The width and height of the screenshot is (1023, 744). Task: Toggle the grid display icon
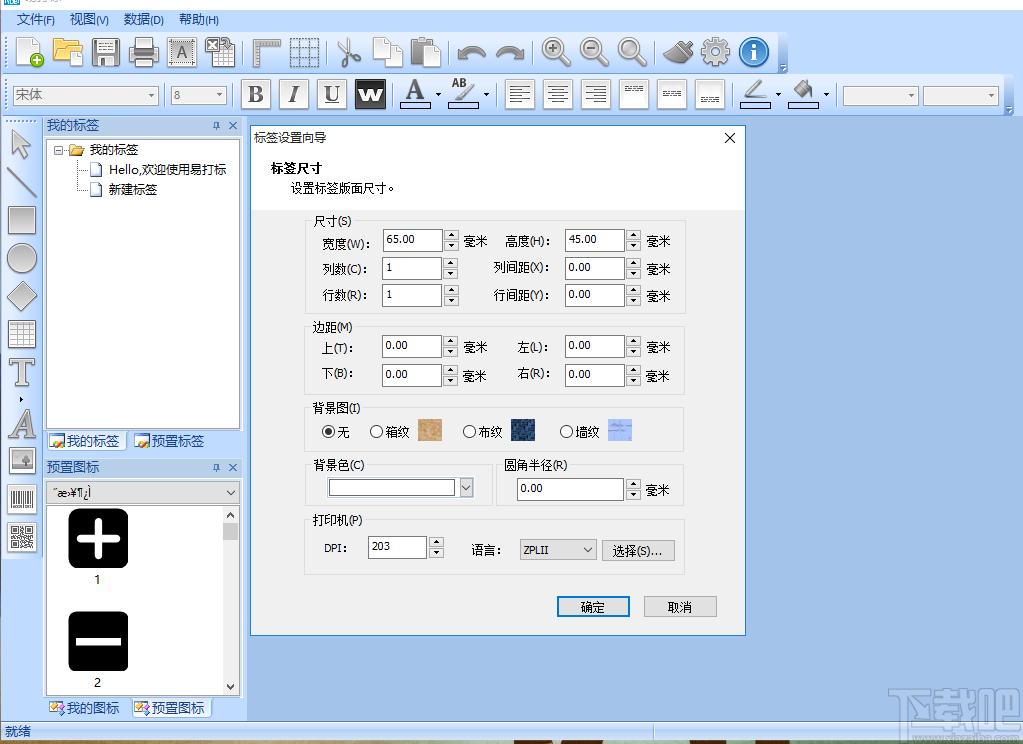(x=304, y=52)
